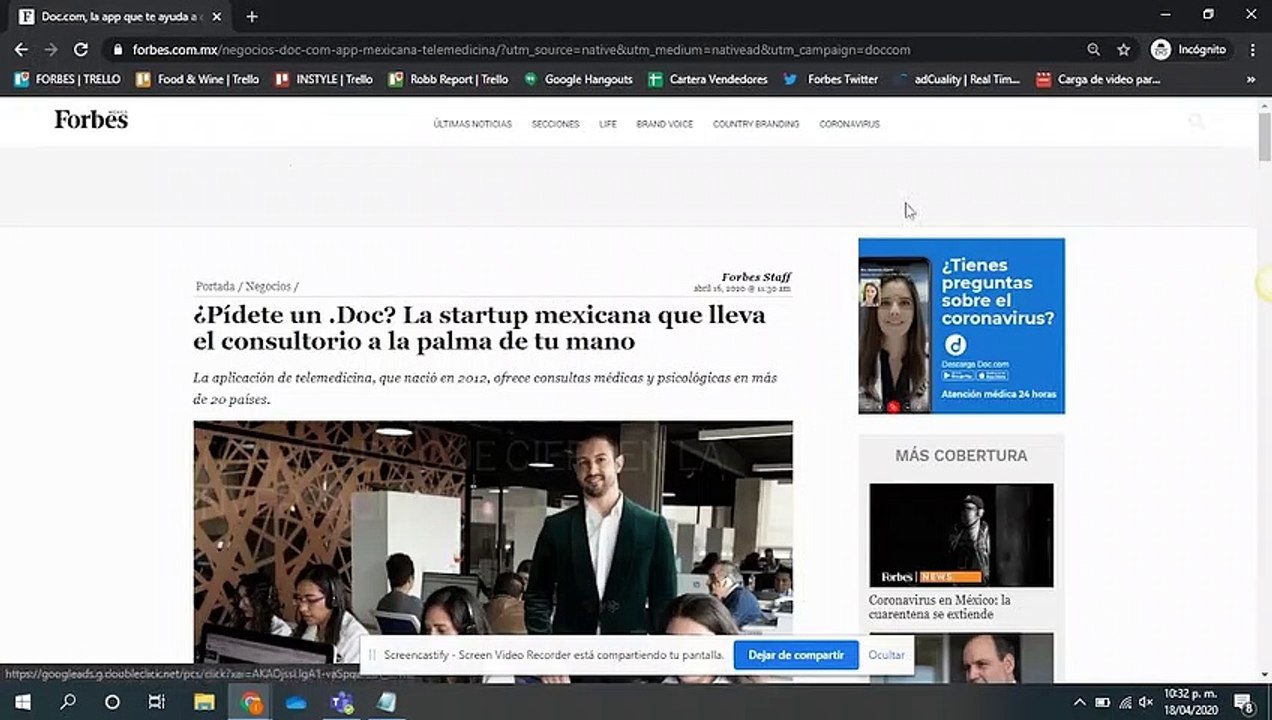Viewport: 1272px width, 720px height.
Task: Open a new browser tab with plus icon
Action: [x=252, y=16]
